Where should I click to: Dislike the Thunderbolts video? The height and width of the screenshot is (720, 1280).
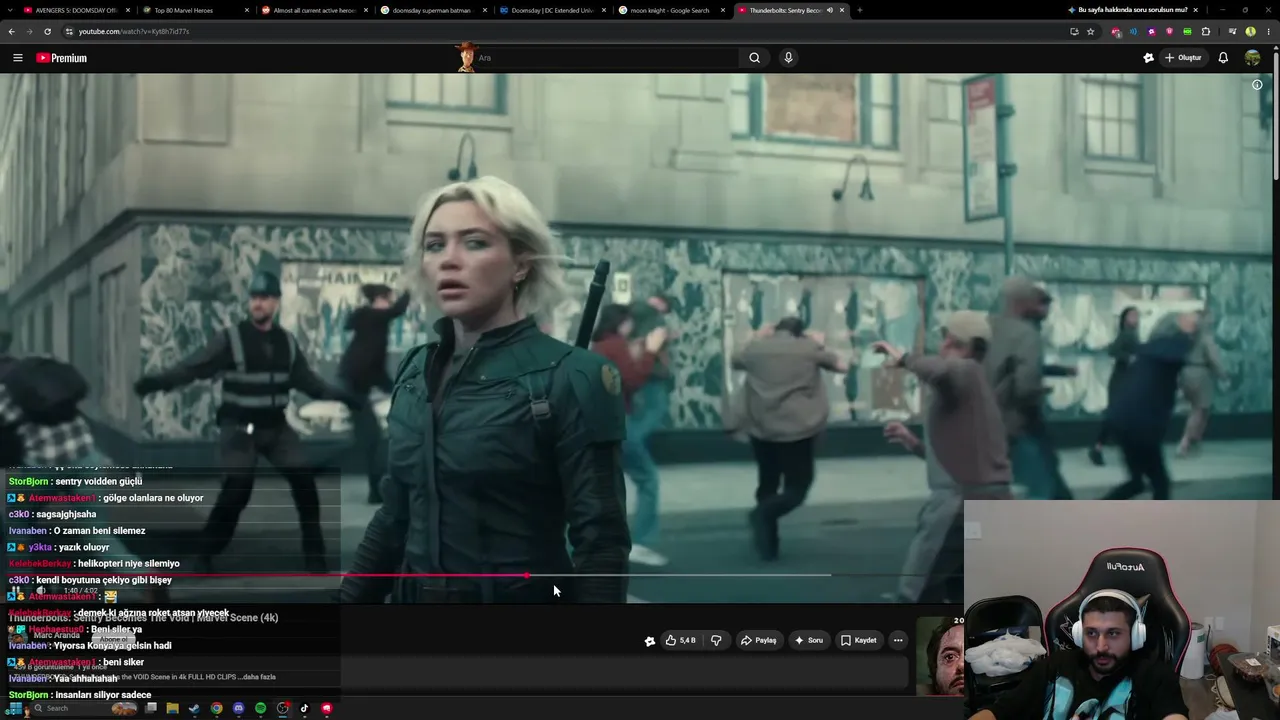click(x=716, y=640)
